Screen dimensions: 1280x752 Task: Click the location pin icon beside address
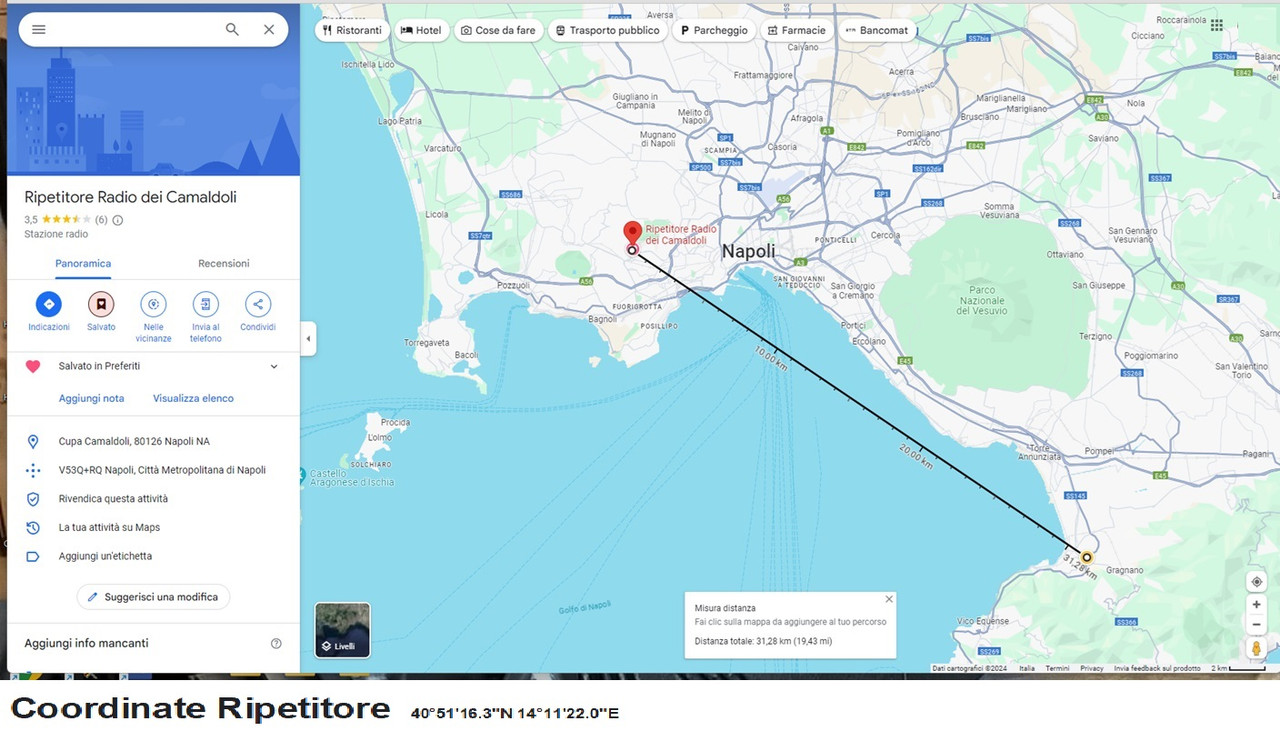(33, 441)
